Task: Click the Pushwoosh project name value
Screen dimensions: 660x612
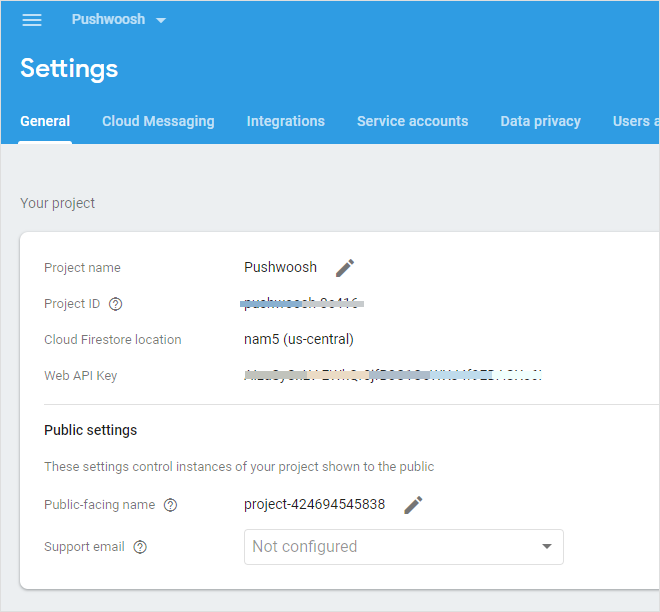Action: tap(280, 267)
